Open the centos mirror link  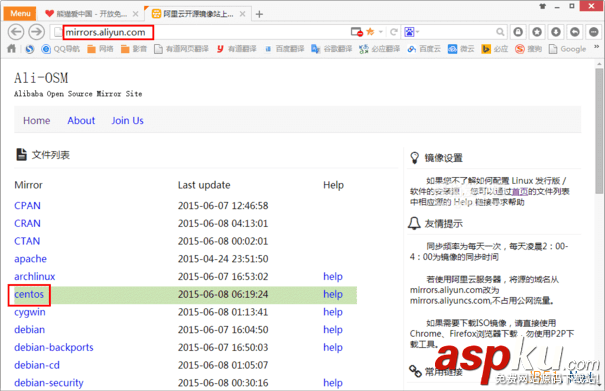point(29,294)
